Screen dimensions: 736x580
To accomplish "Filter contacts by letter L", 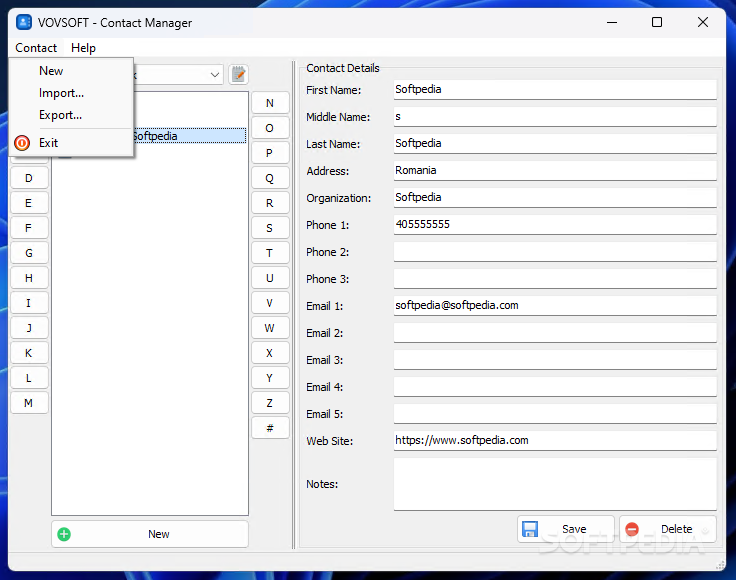I will [x=29, y=378].
